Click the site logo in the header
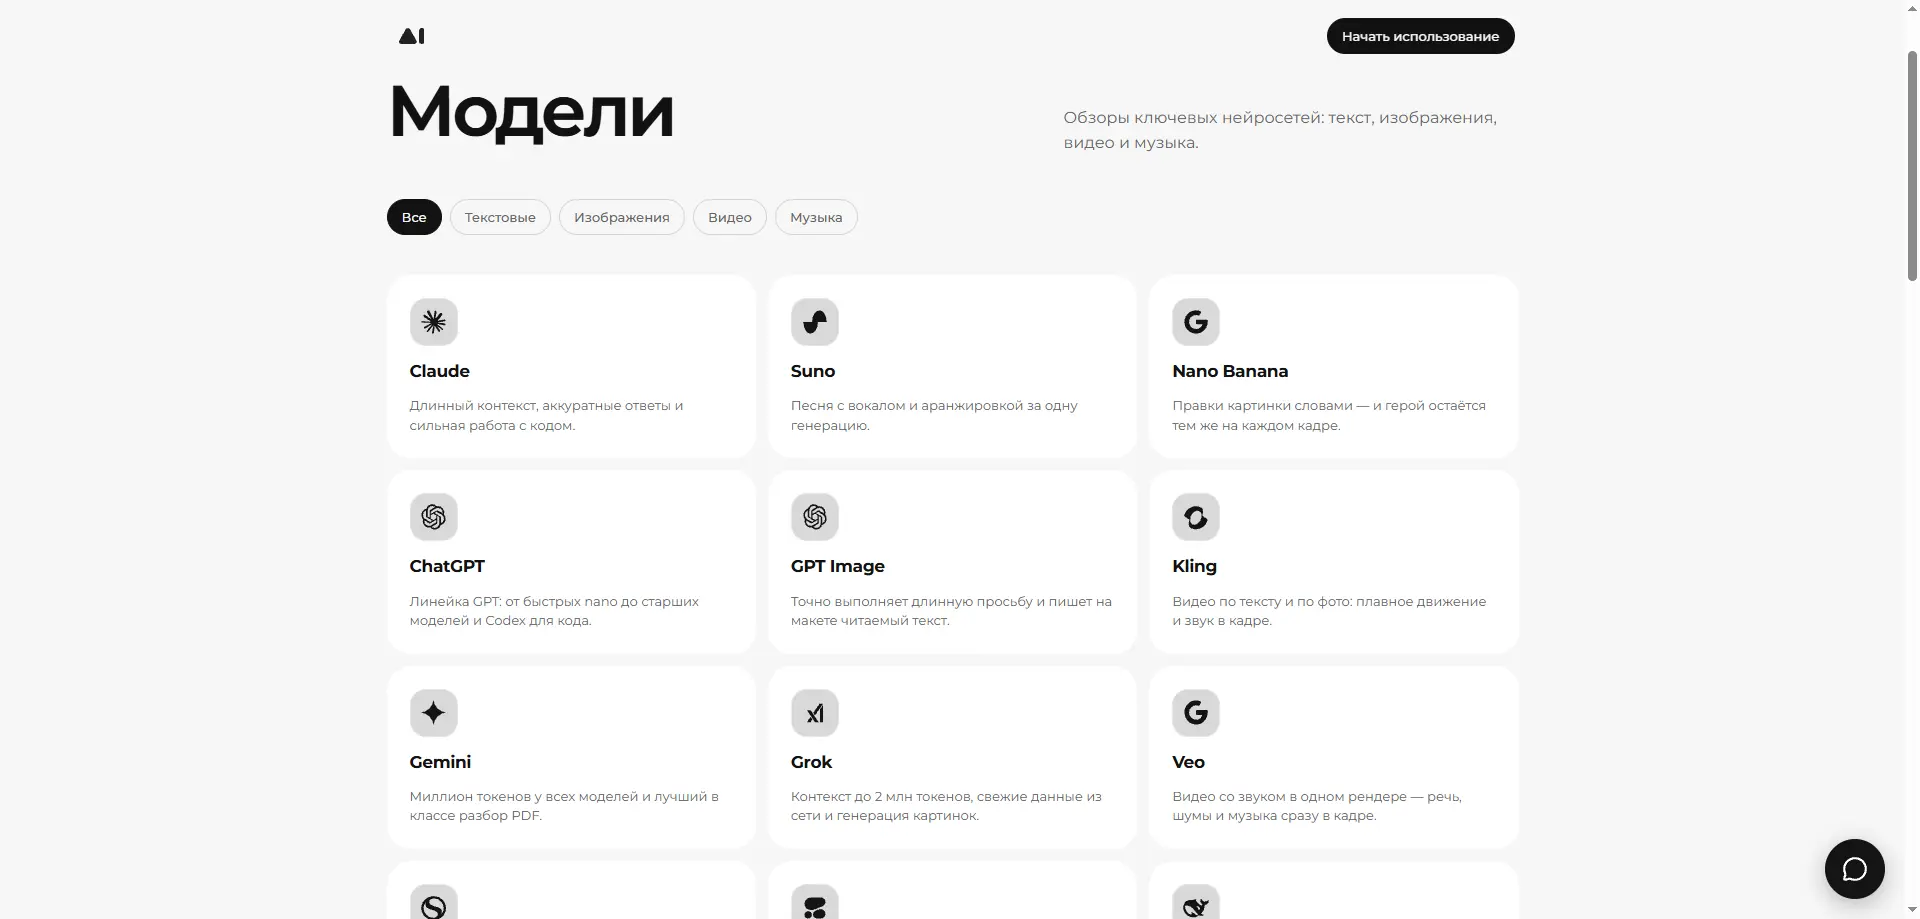The image size is (1920, 919). 411,36
